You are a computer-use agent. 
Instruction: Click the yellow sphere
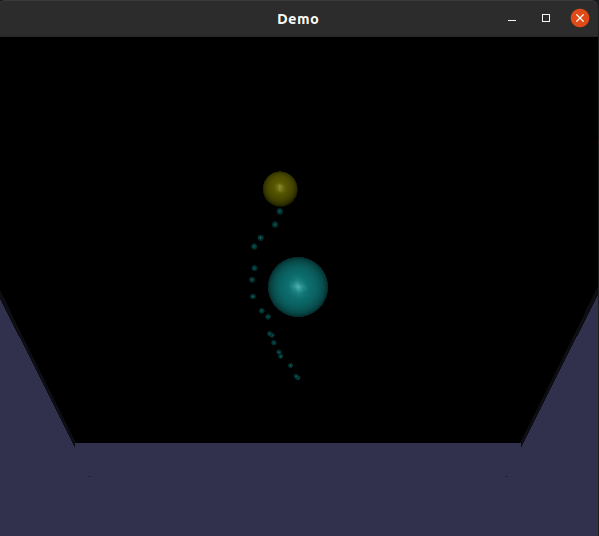[280, 189]
